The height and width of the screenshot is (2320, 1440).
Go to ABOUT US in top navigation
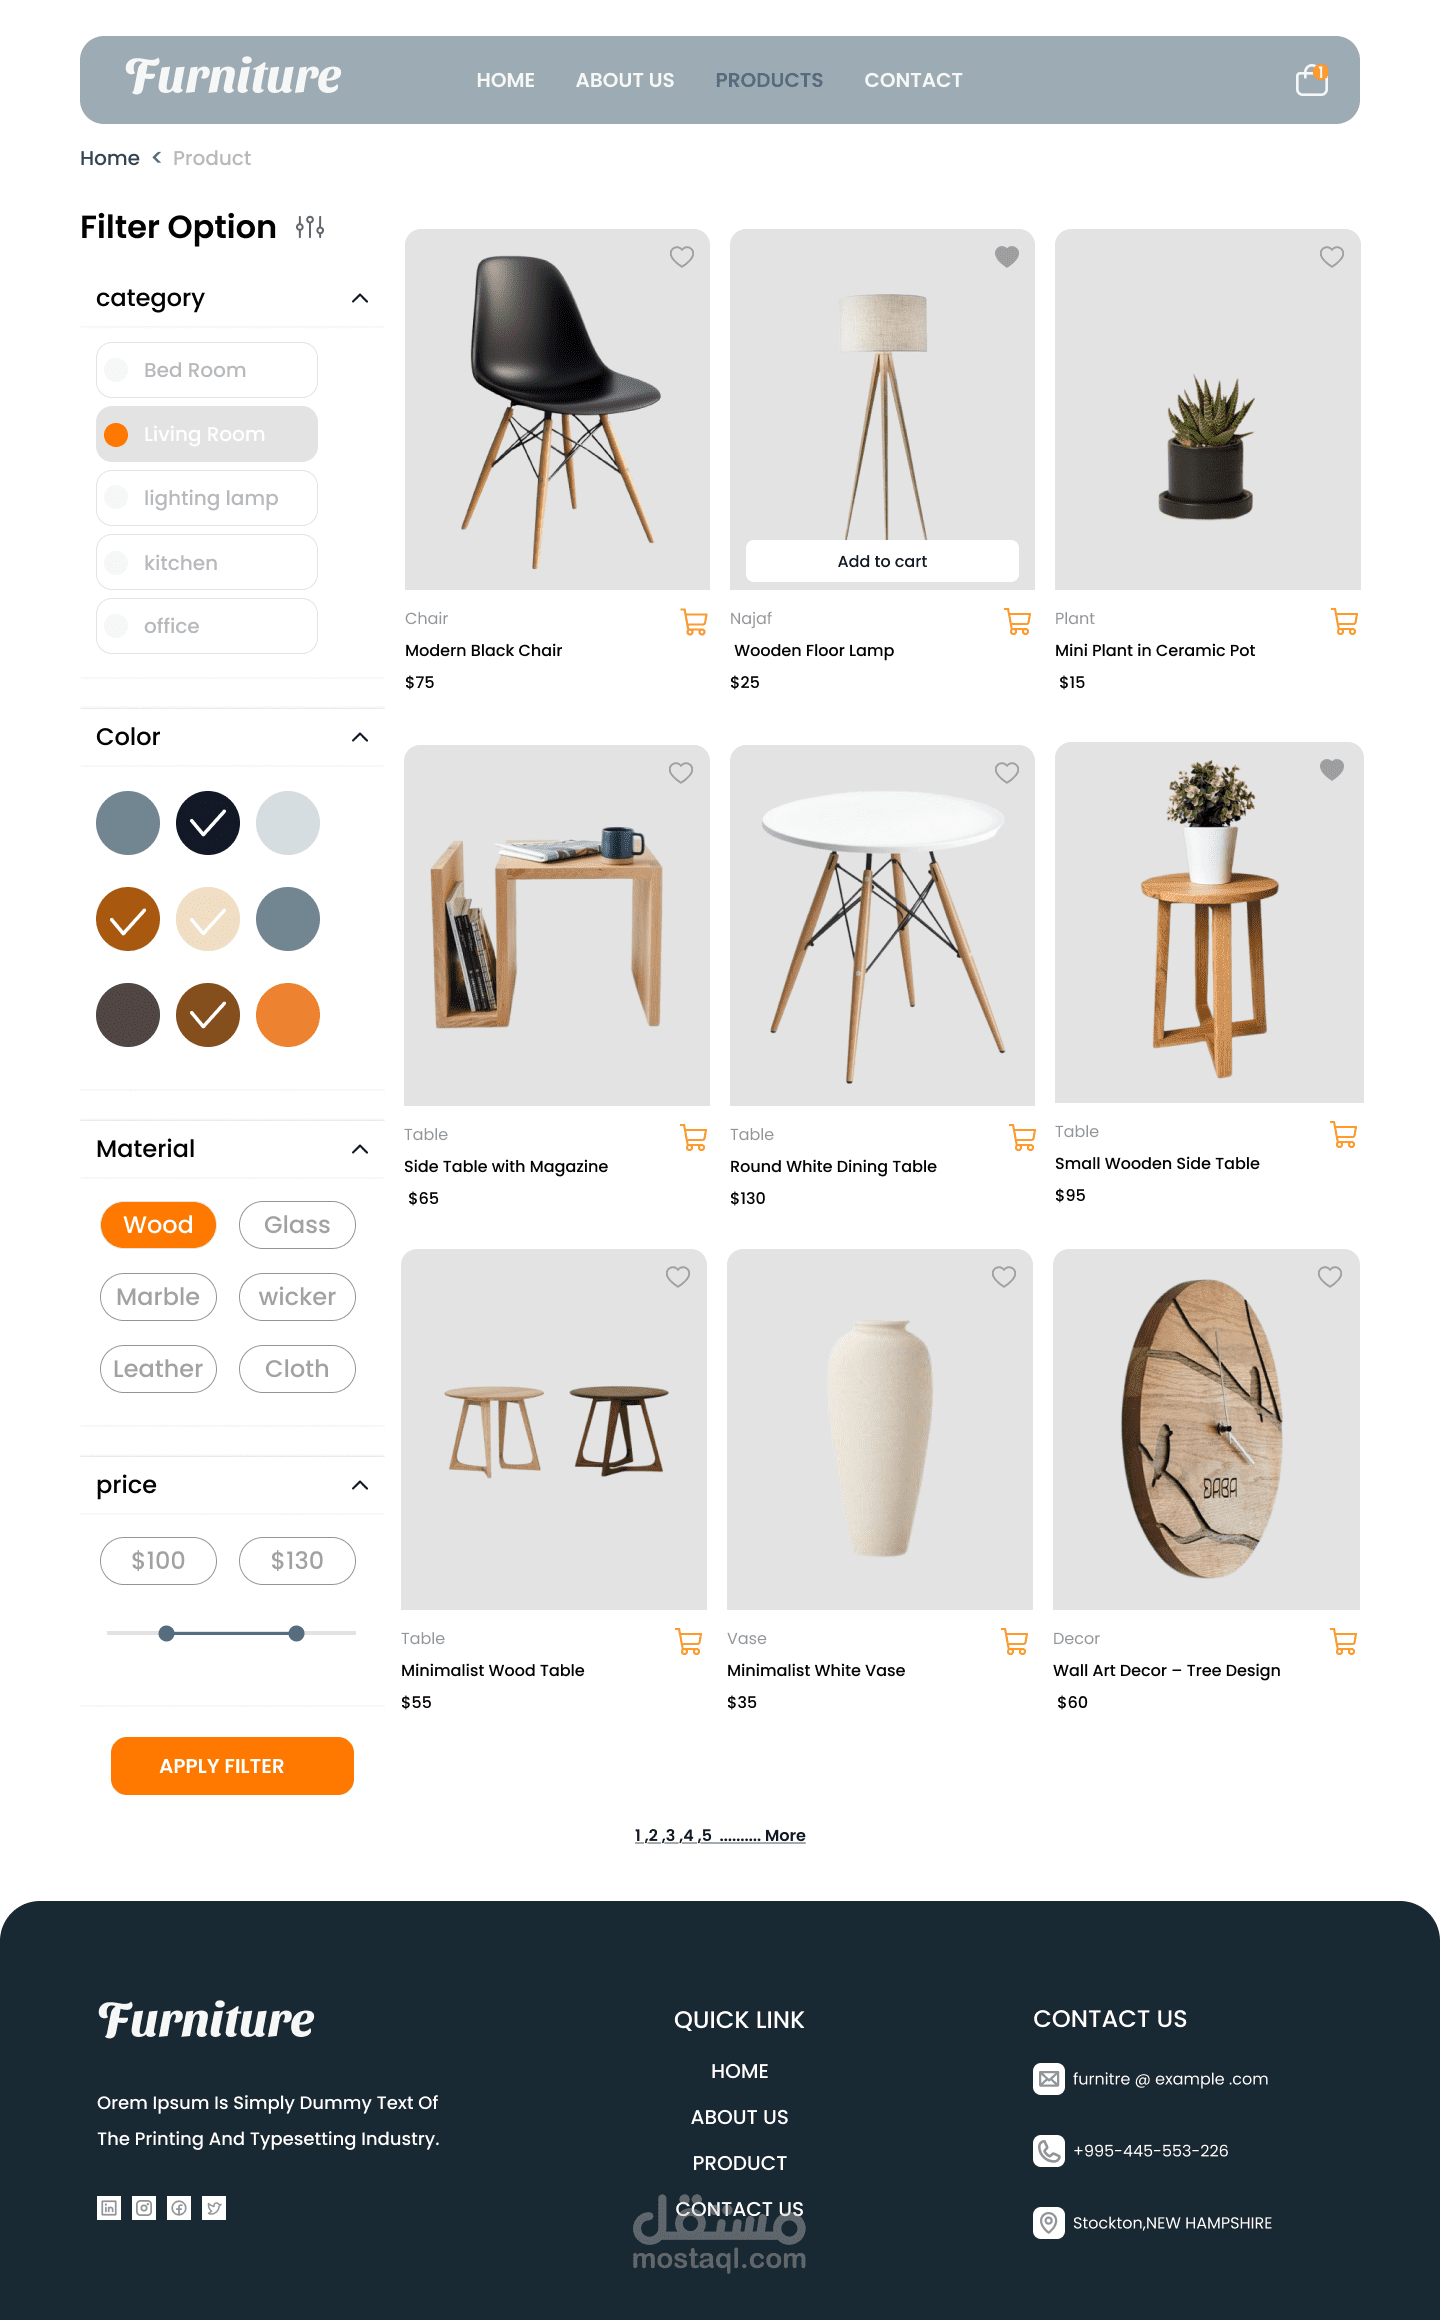click(625, 80)
